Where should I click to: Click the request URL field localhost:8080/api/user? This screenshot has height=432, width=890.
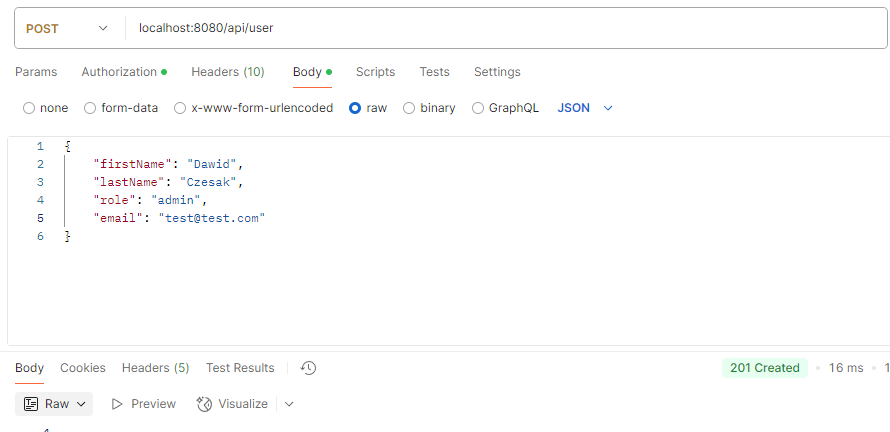click(x=507, y=28)
